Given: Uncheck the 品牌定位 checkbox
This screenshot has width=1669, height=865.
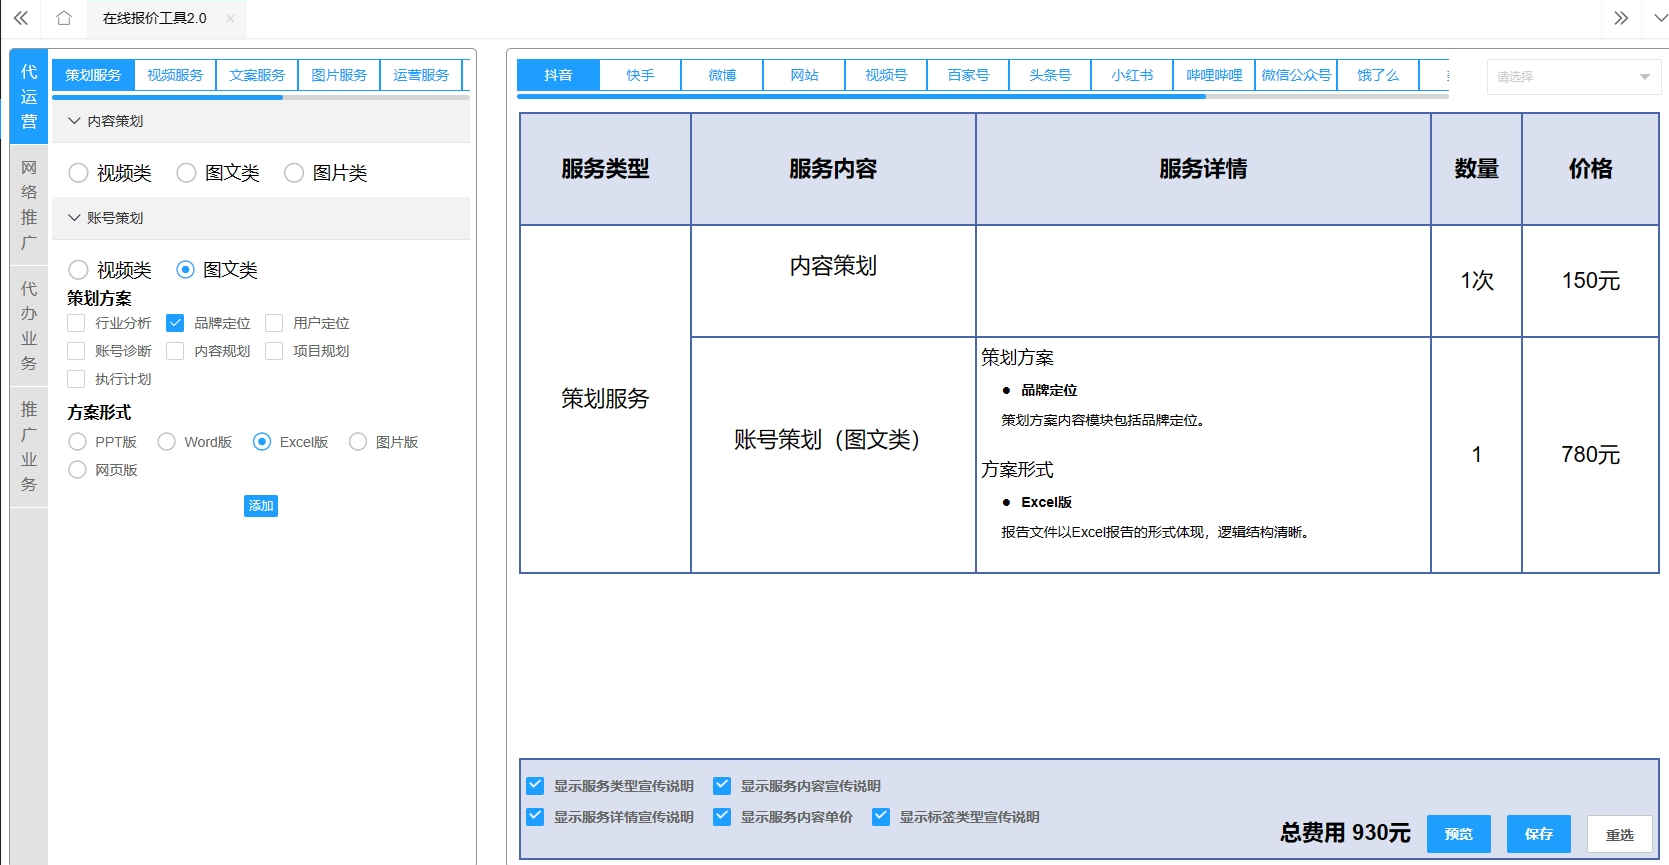Looking at the screenshot, I should [x=175, y=323].
